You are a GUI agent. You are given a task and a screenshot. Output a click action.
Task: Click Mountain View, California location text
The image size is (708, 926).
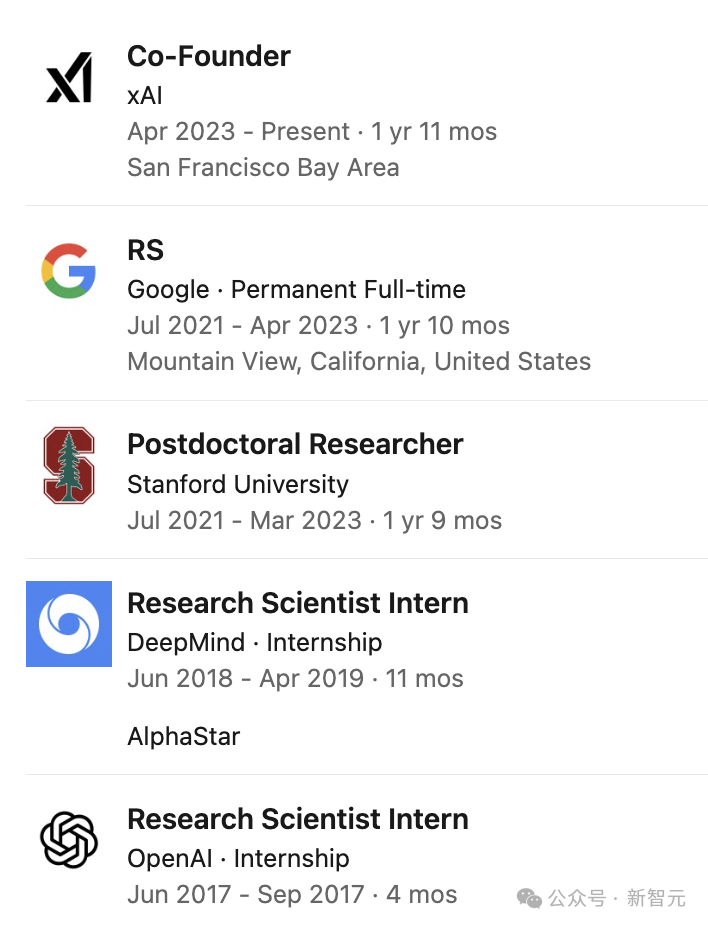[359, 361]
